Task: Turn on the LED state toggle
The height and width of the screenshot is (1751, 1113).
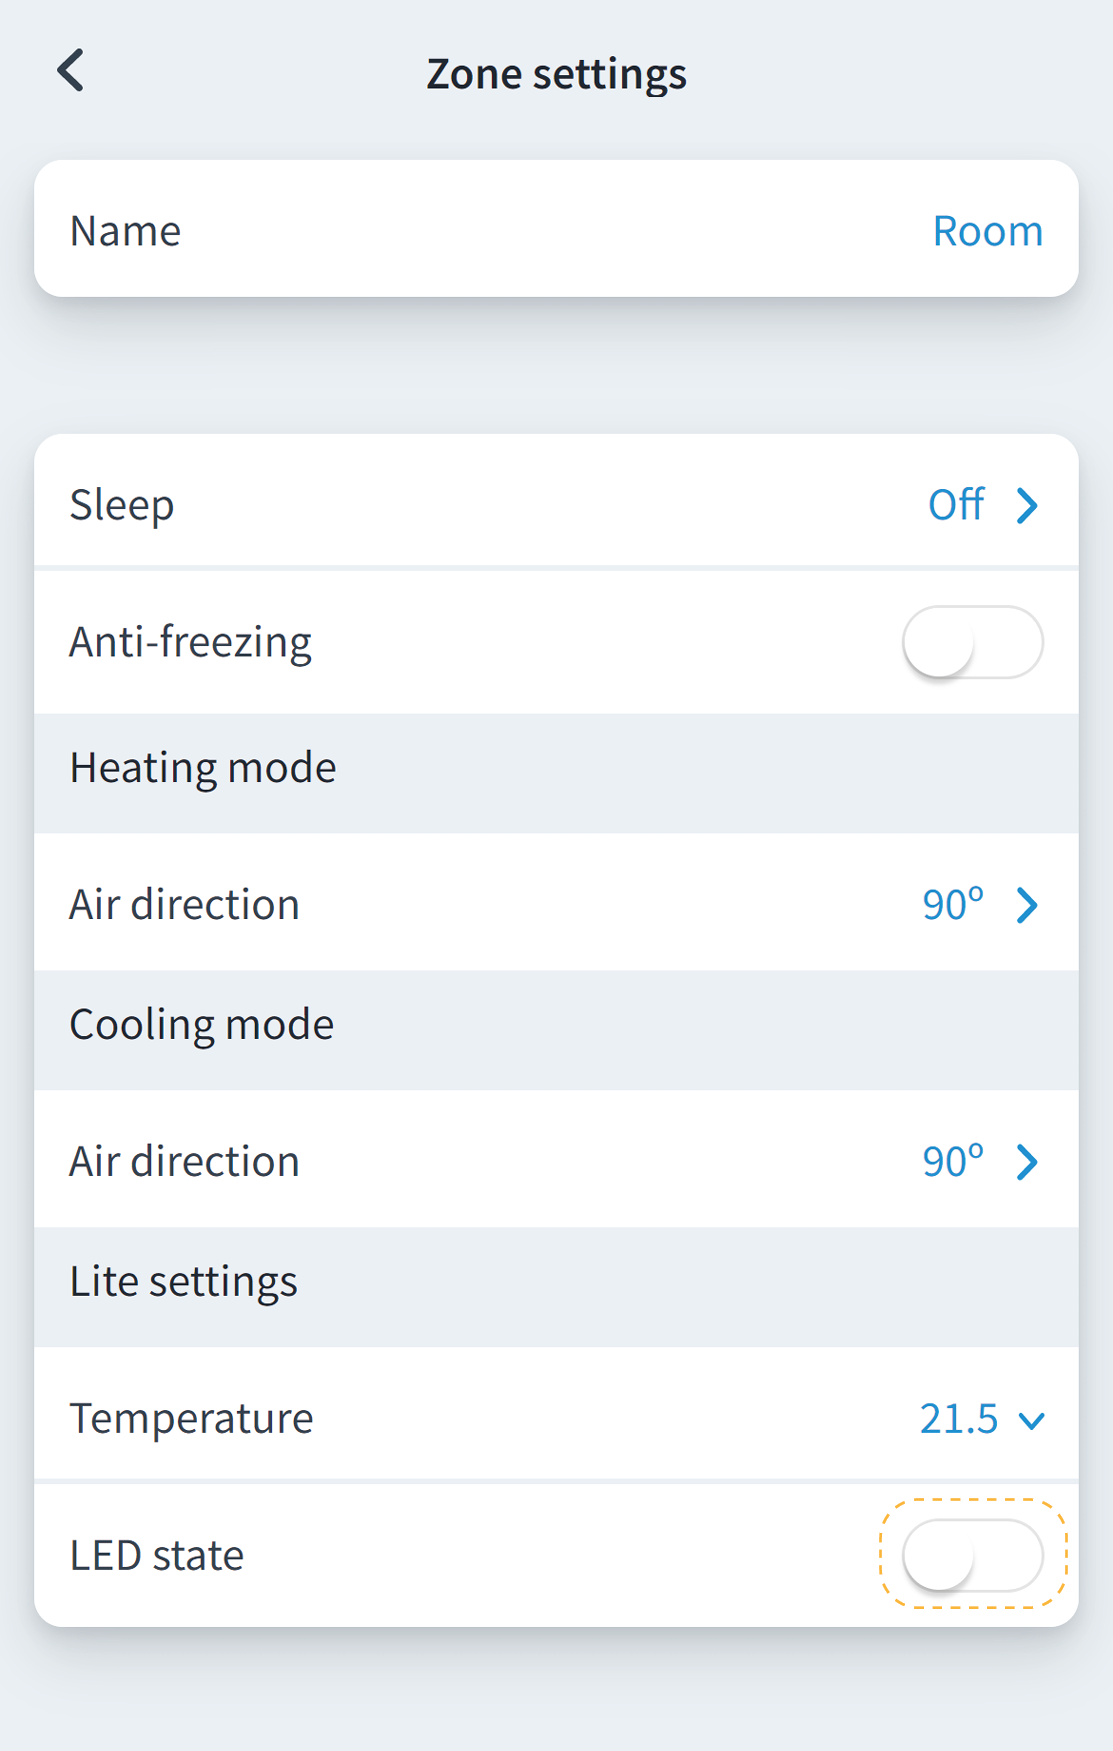Action: pos(972,1555)
